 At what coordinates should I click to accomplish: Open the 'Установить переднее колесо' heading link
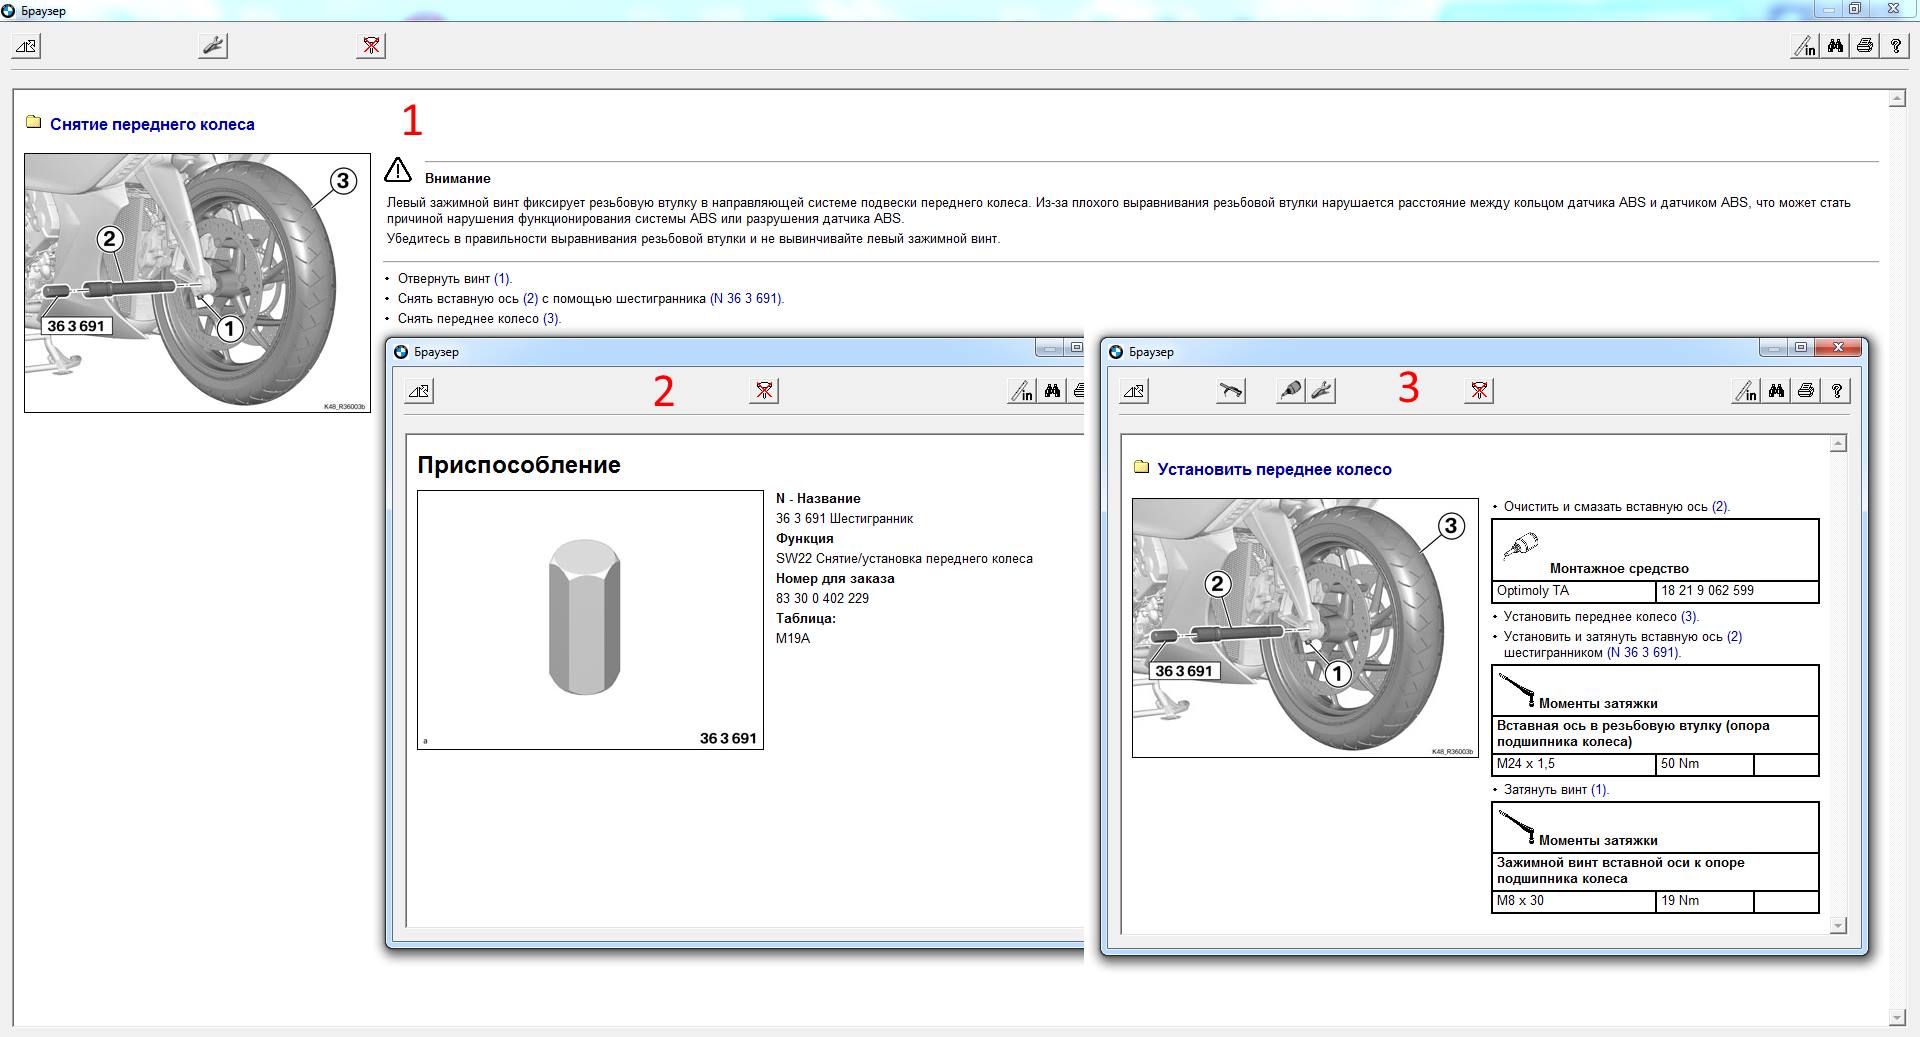[x=1274, y=470]
